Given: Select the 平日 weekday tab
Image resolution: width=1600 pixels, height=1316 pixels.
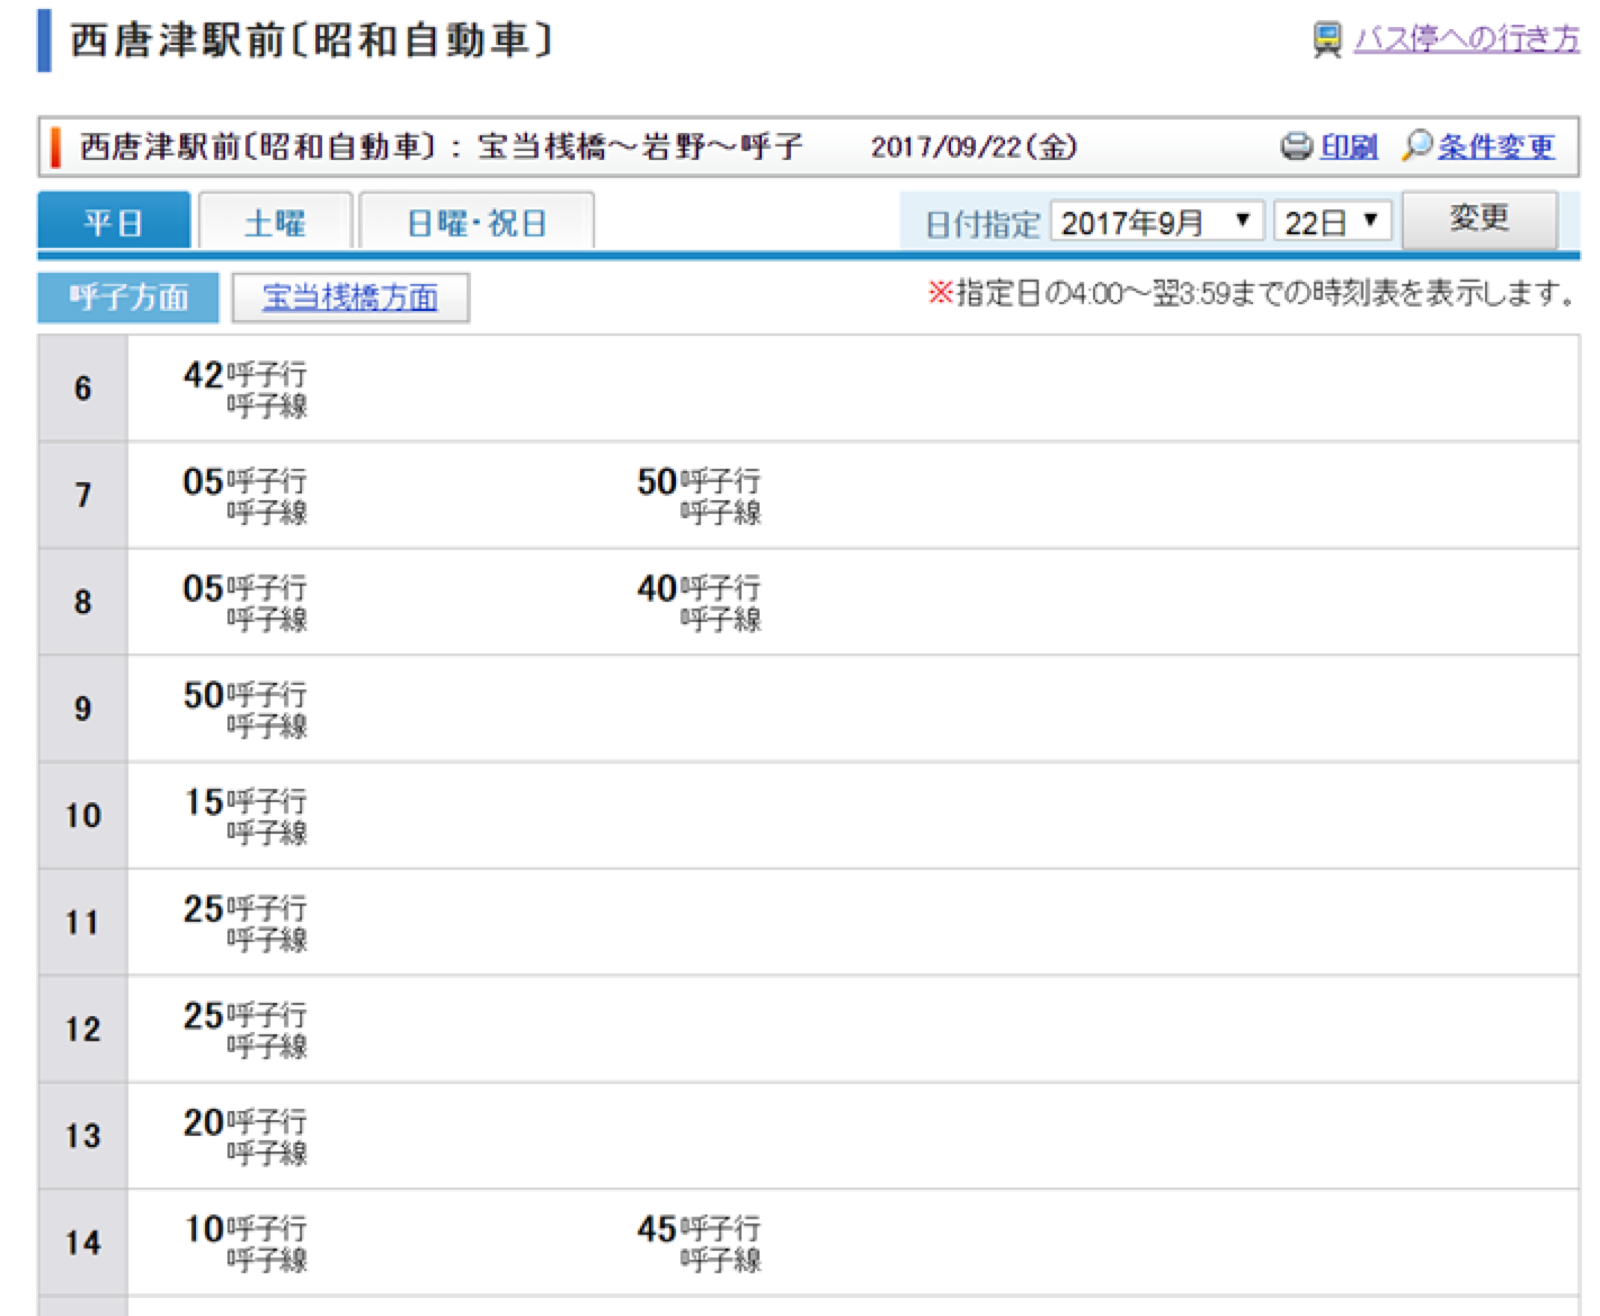Looking at the screenshot, I should (x=114, y=221).
